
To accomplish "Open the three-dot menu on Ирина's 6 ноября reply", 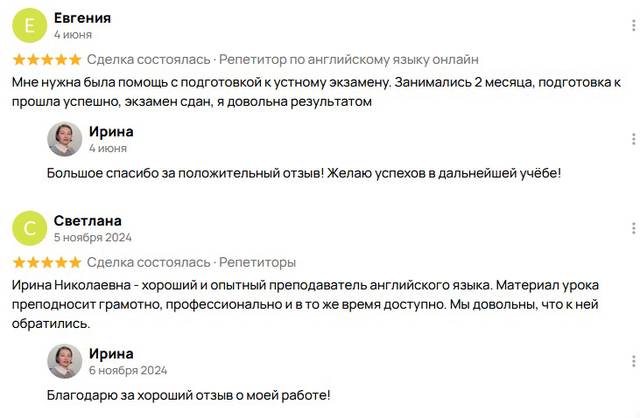I will coord(634,361).
